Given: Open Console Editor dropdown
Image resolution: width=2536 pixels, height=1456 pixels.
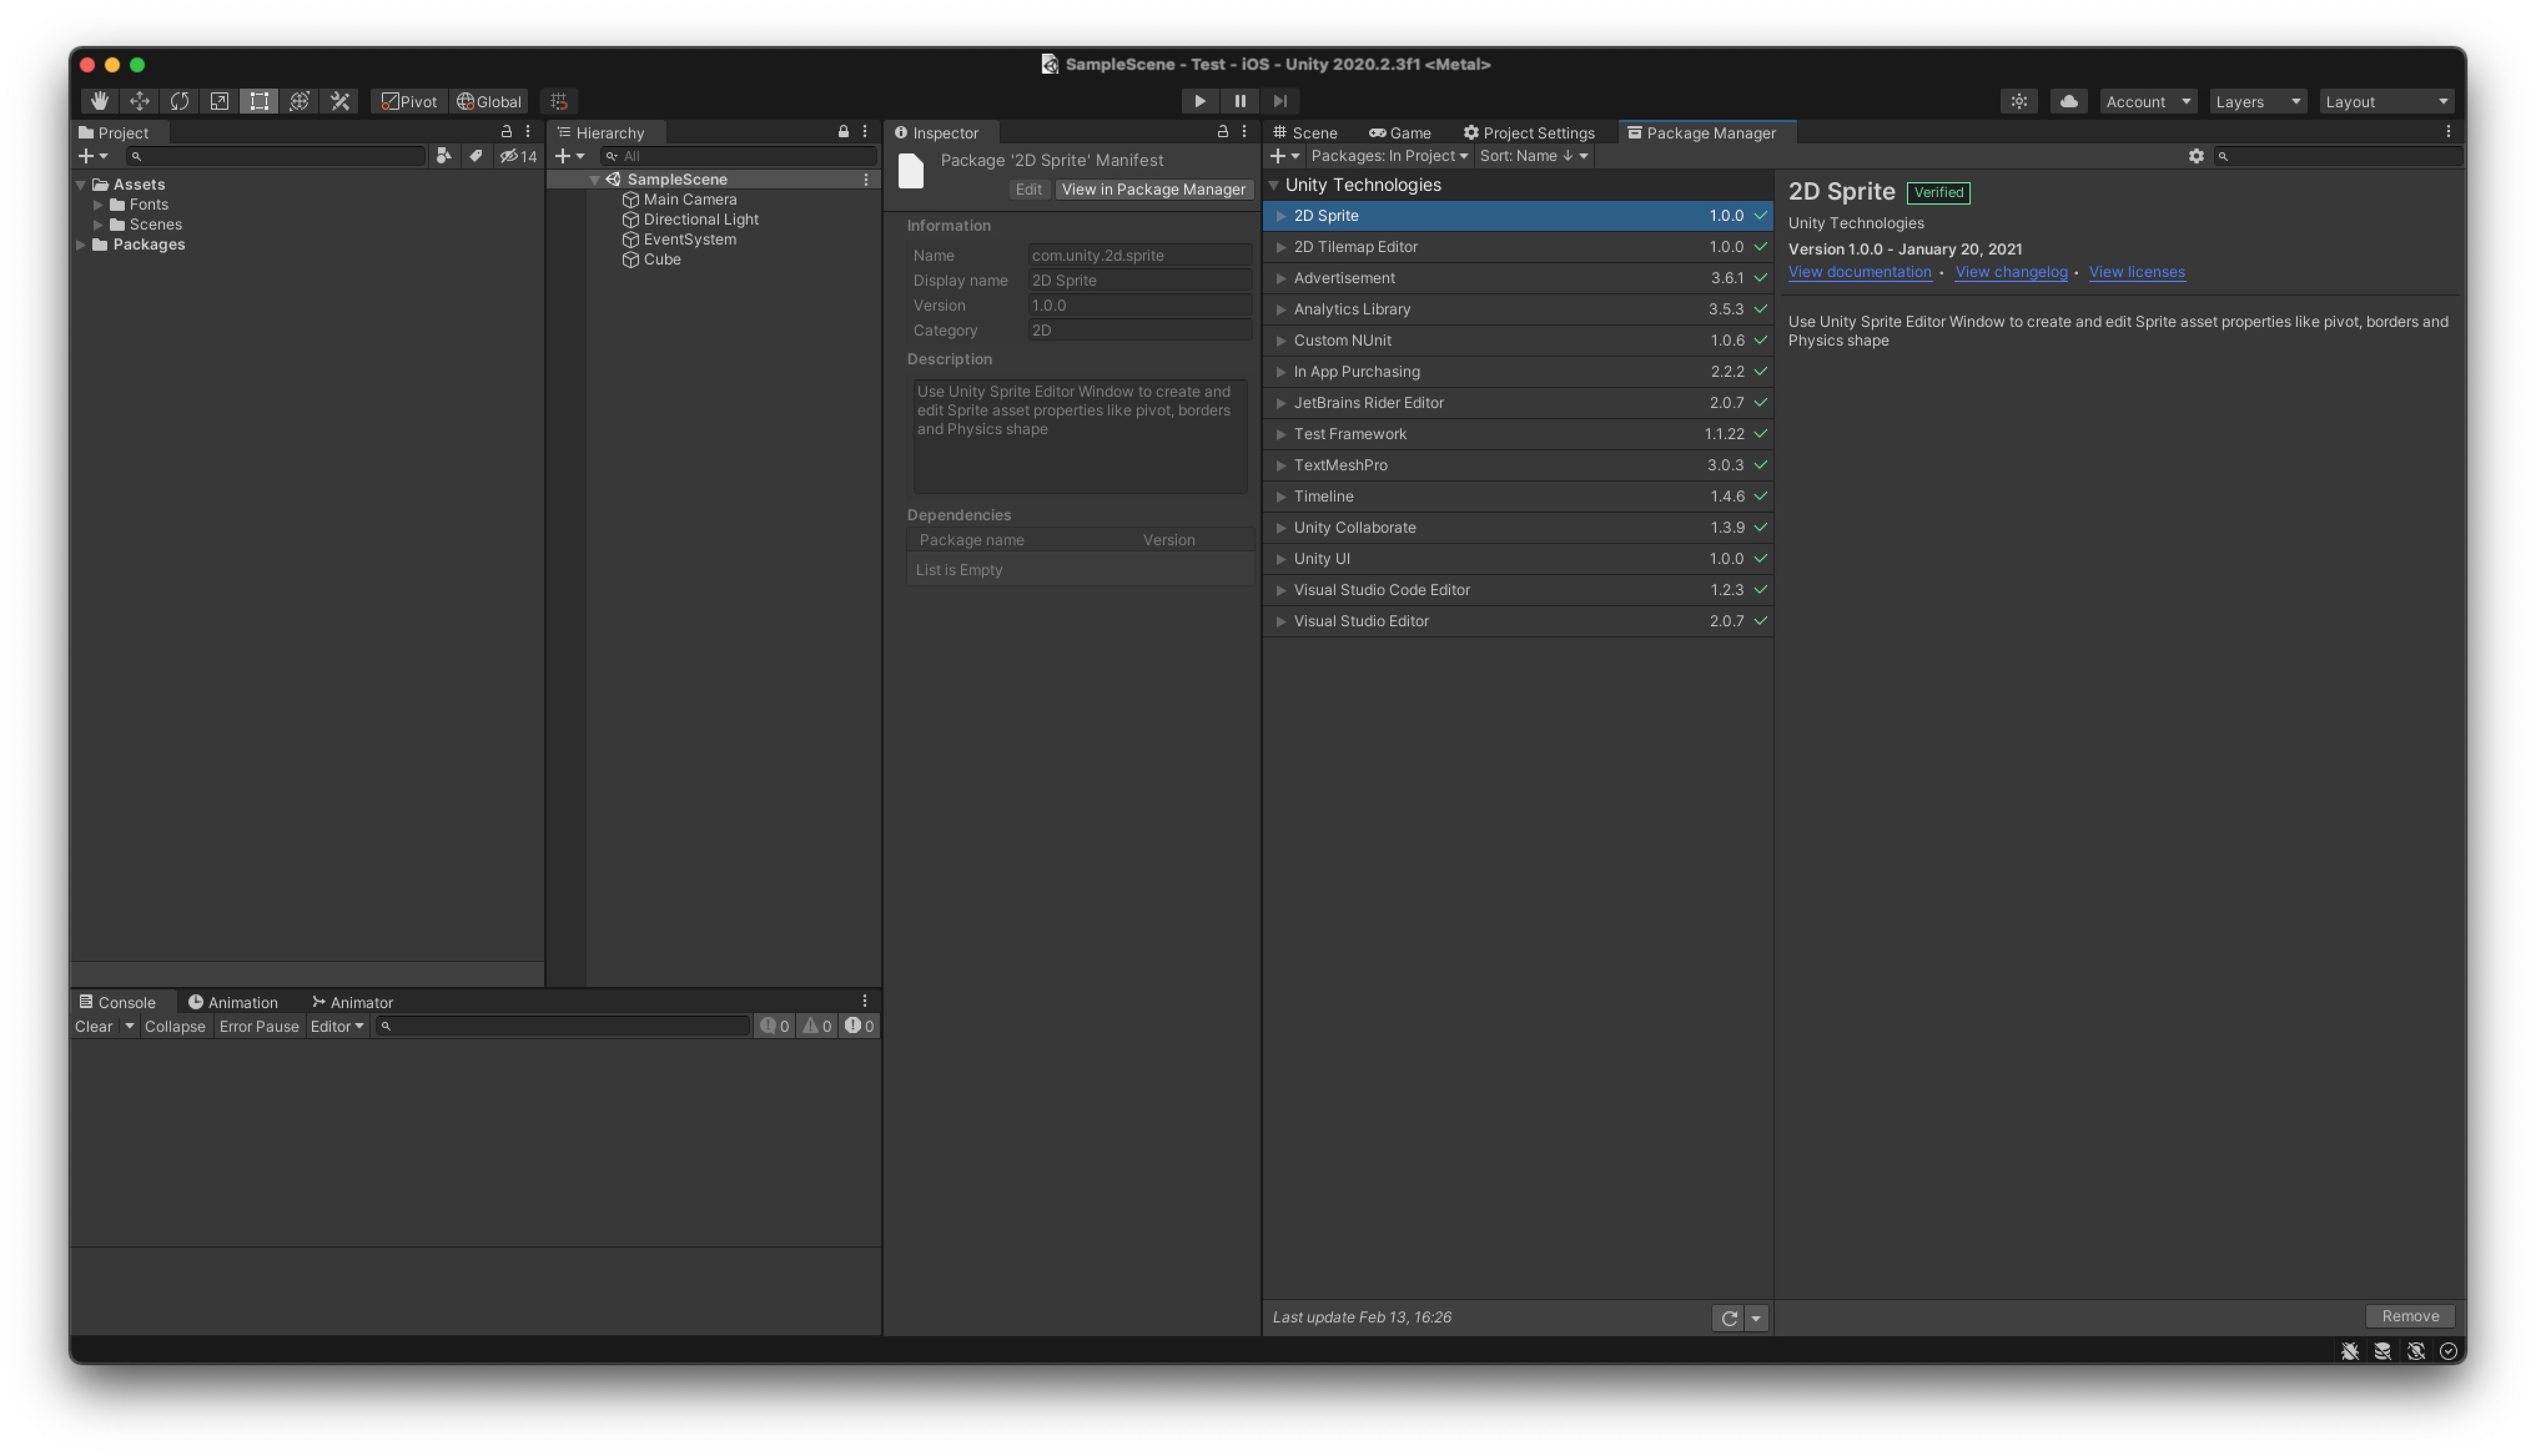Looking at the screenshot, I should tap(337, 1026).
